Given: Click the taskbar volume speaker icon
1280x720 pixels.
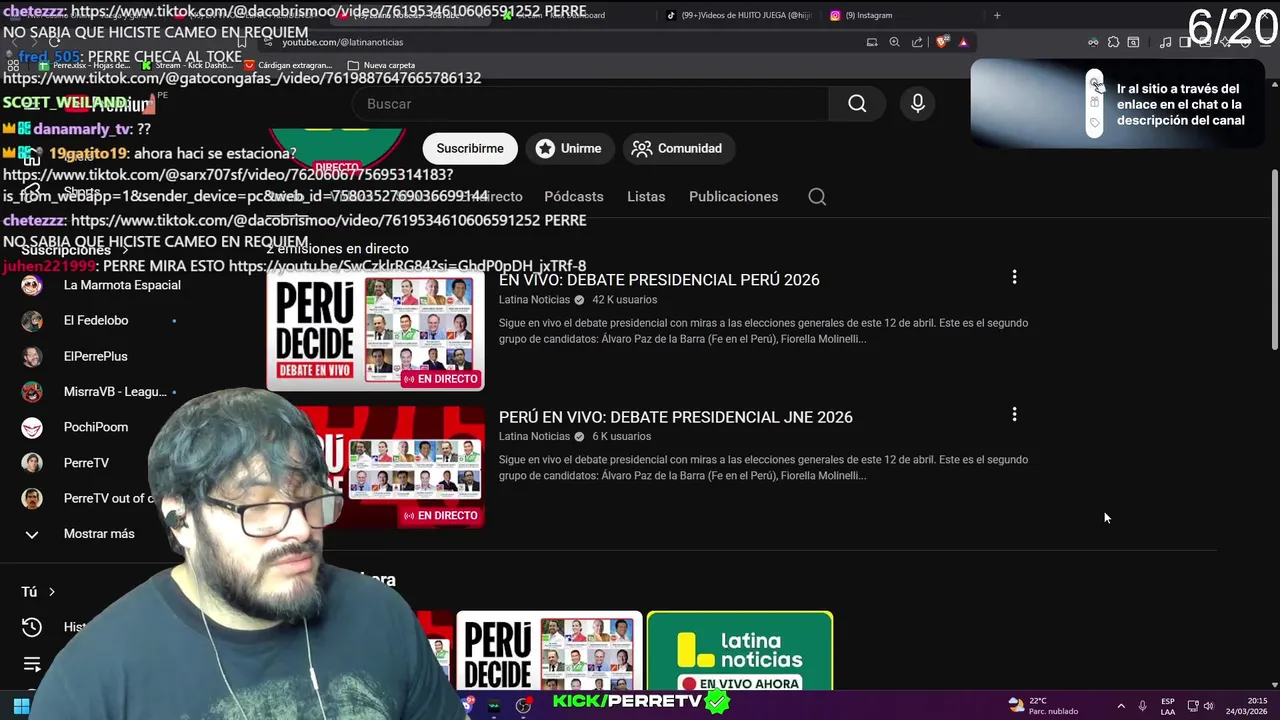Looking at the screenshot, I should point(1208,706).
